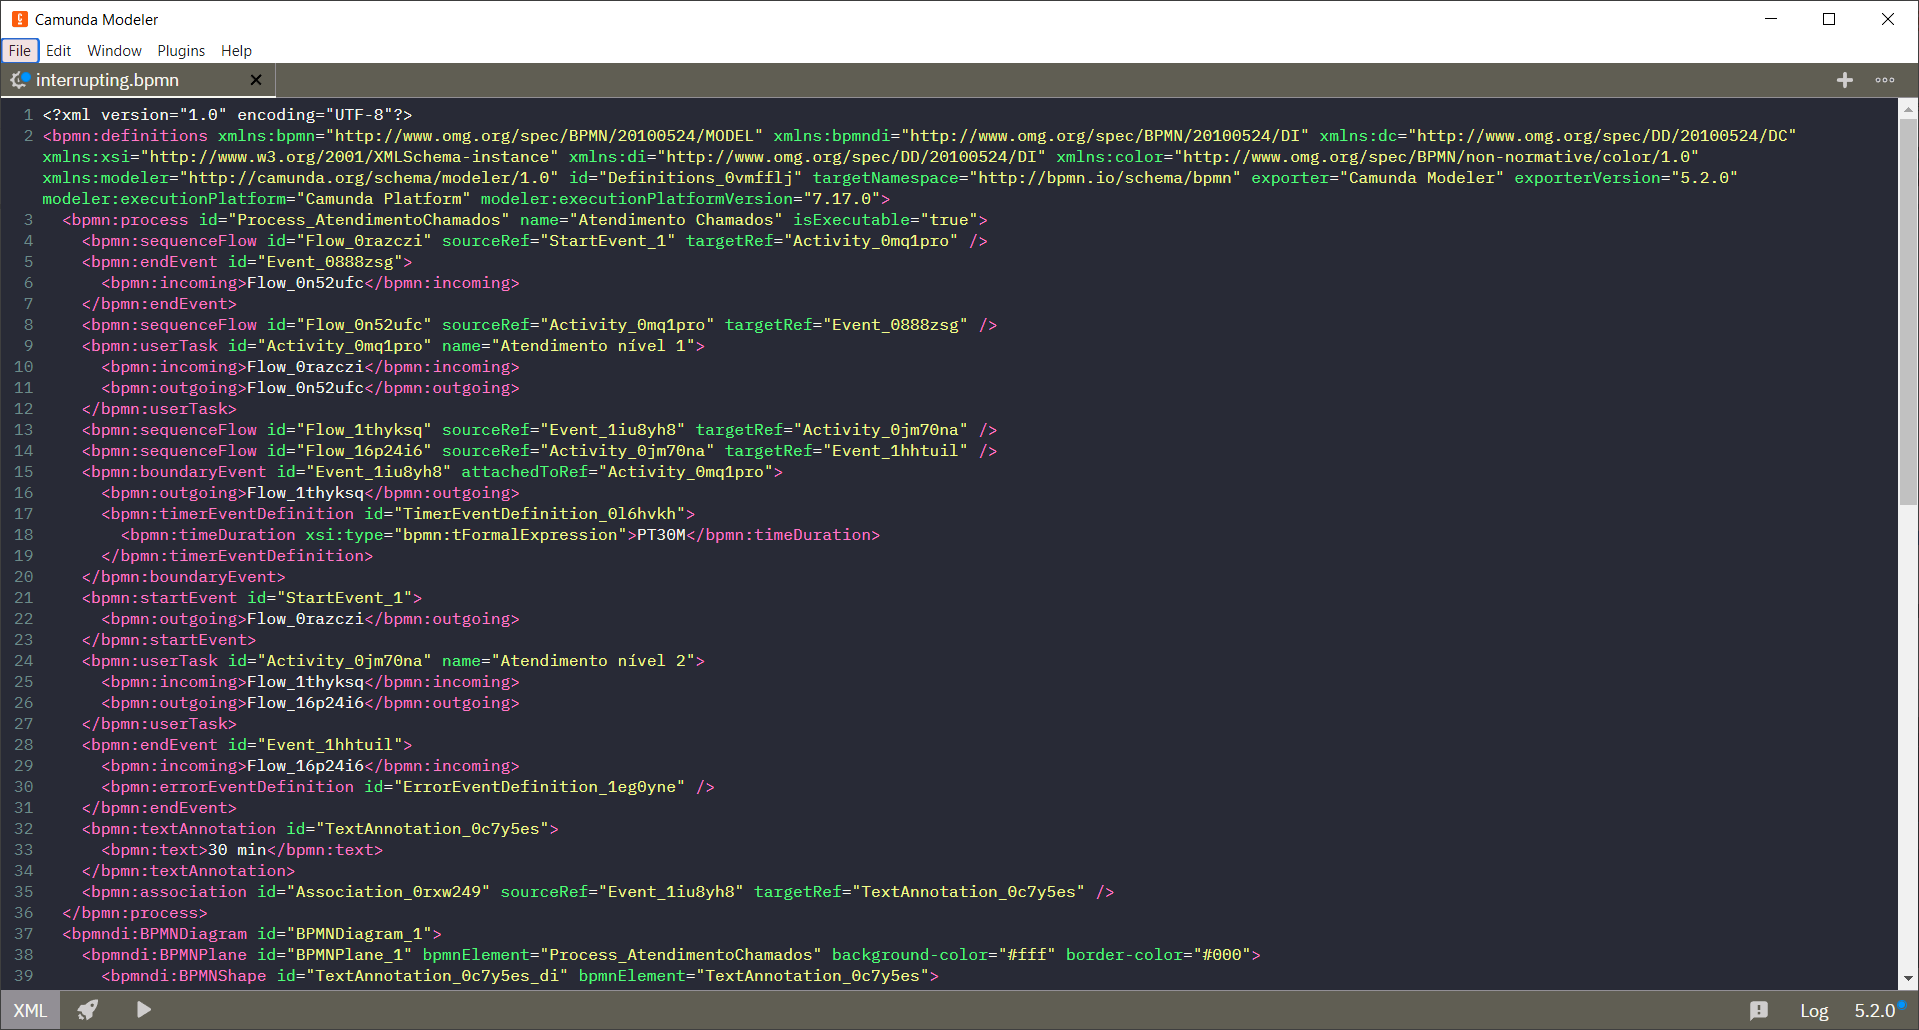The height and width of the screenshot is (1030, 1919).
Task: Click "Flow_1thyksq" sequenceFlow id on line 13
Action: point(364,429)
